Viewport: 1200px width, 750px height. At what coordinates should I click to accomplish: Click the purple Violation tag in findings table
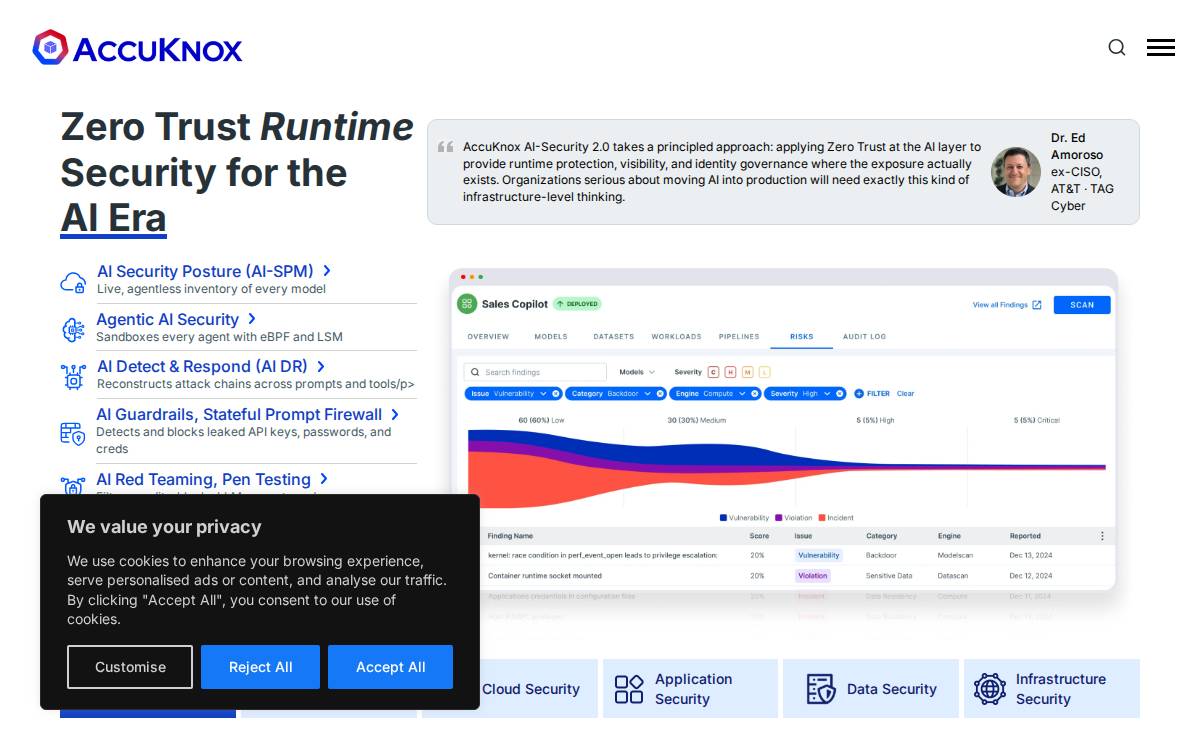click(x=813, y=576)
